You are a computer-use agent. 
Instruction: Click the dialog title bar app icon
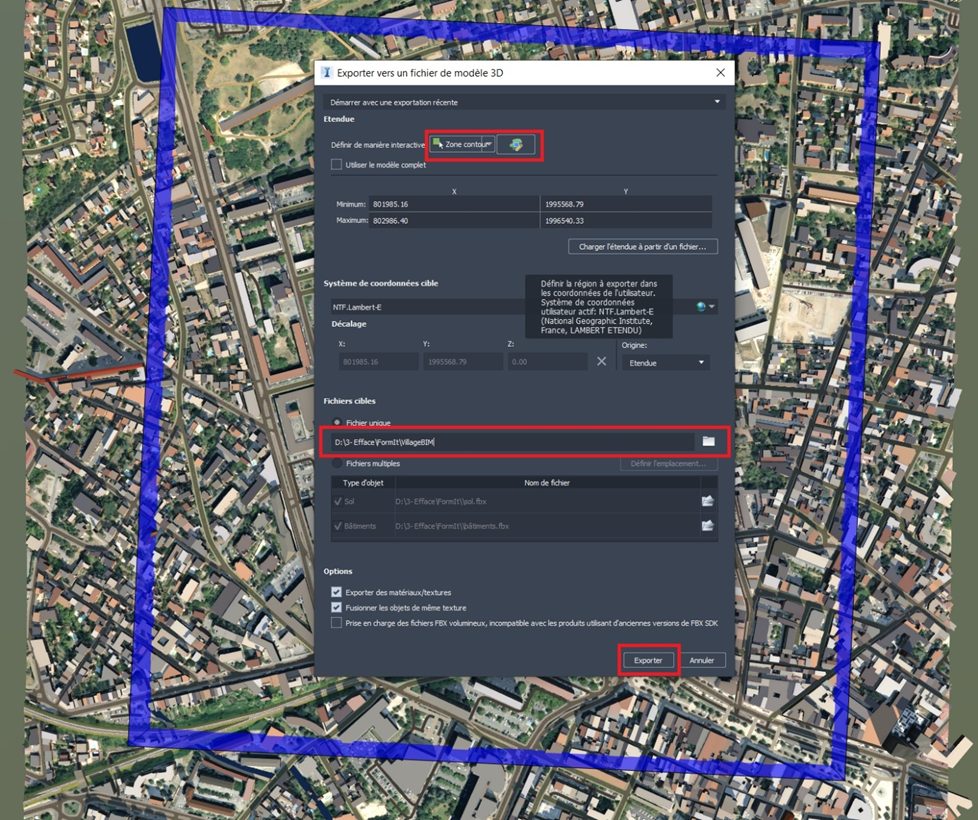326,73
